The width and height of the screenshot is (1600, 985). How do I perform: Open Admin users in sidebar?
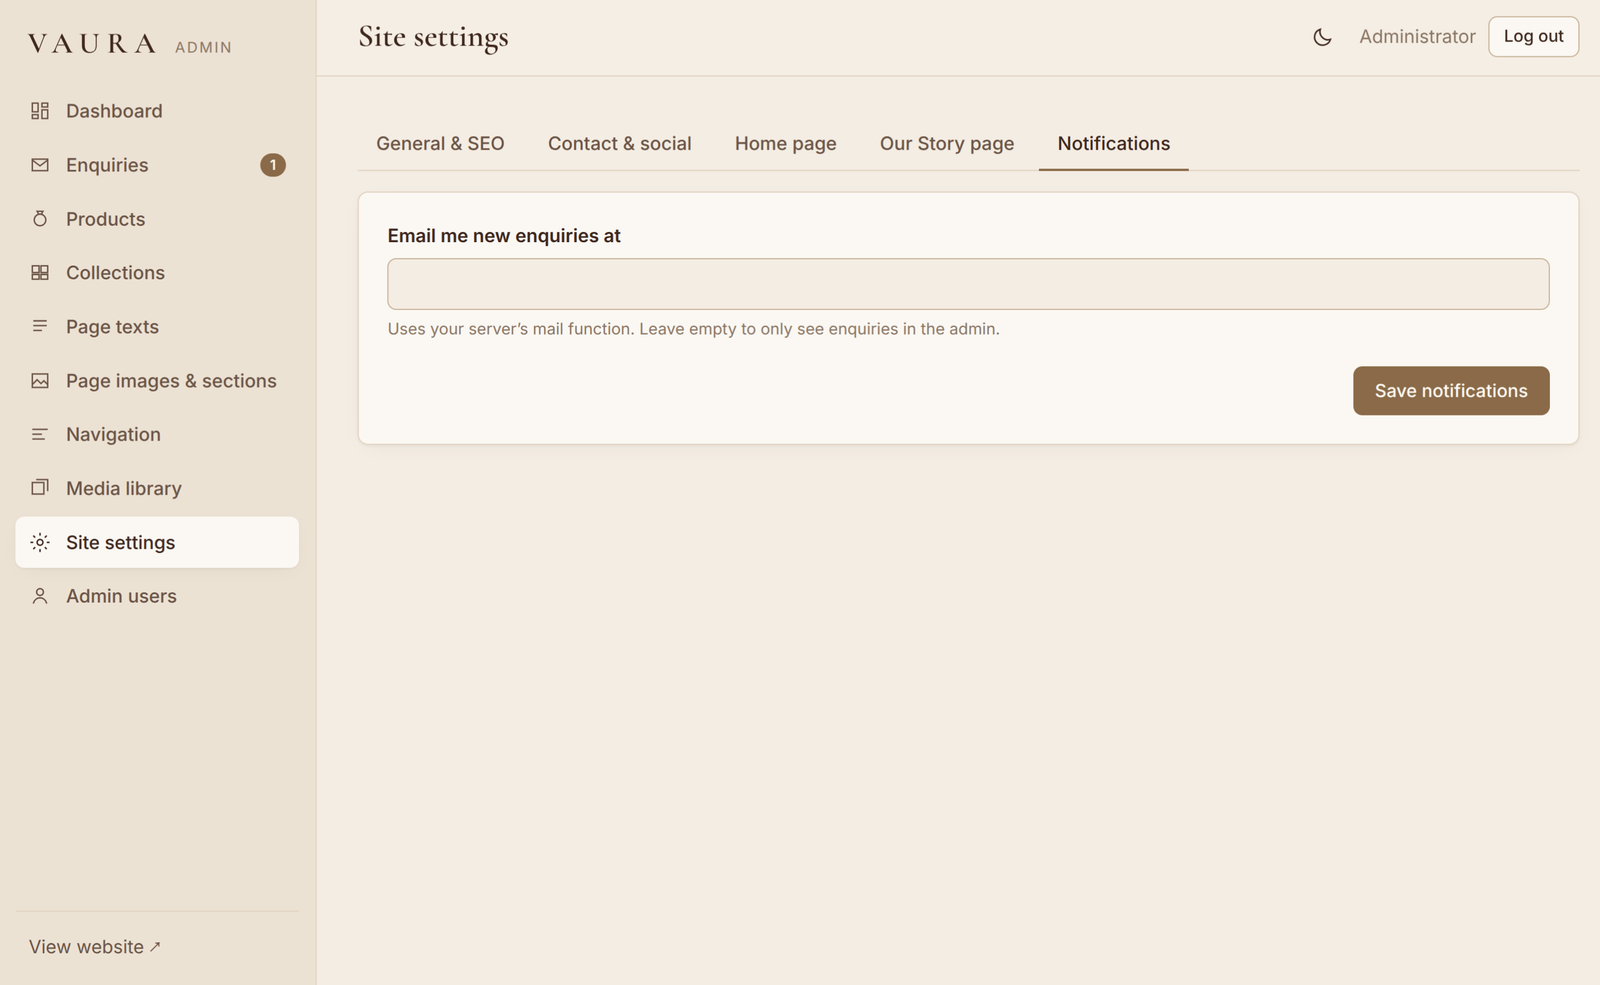coord(157,596)
